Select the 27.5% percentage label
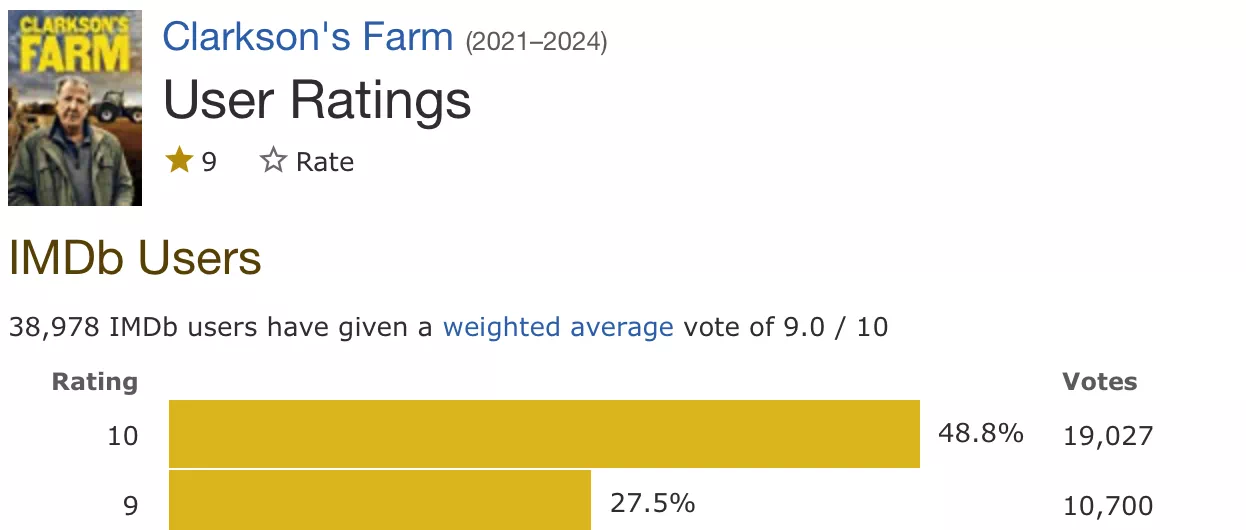The image size is (1246, 530). coord(652,502)
